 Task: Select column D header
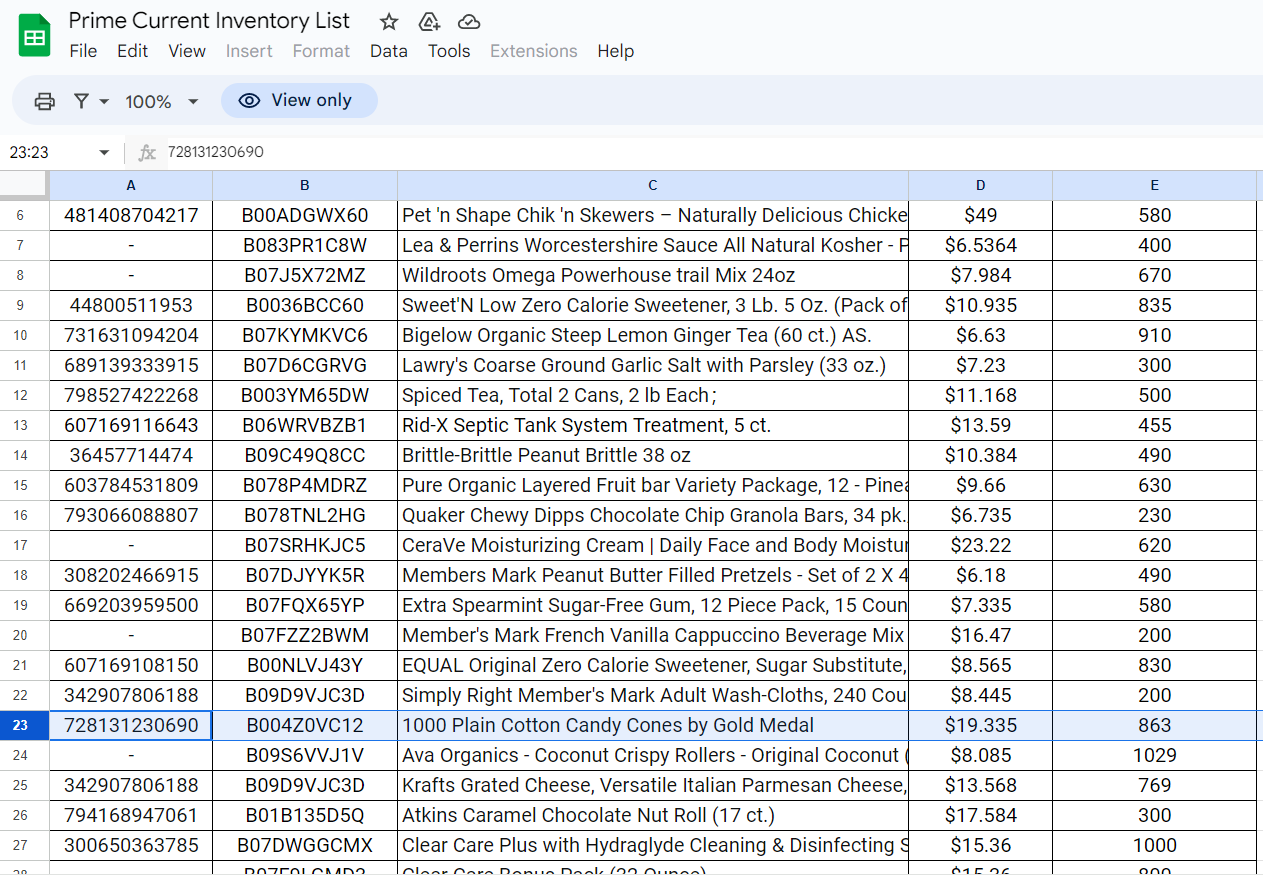pos(980,185)
